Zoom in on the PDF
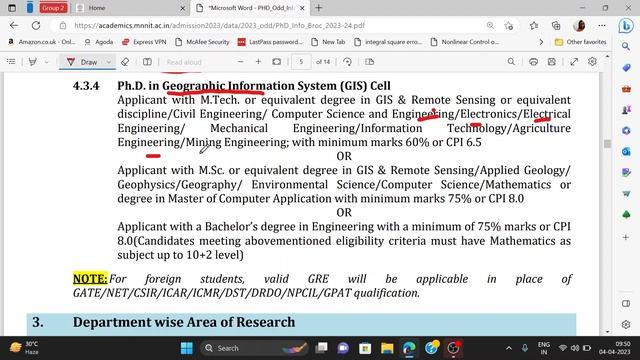This screenshot has width=640, height=360. pyautogui.click(x=258, y=62)
